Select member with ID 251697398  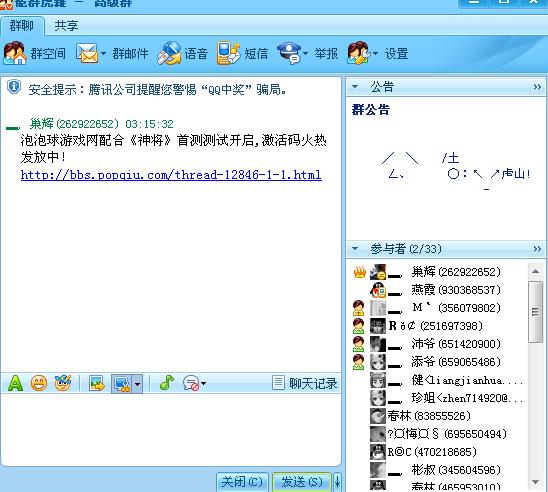click(438, 326)
